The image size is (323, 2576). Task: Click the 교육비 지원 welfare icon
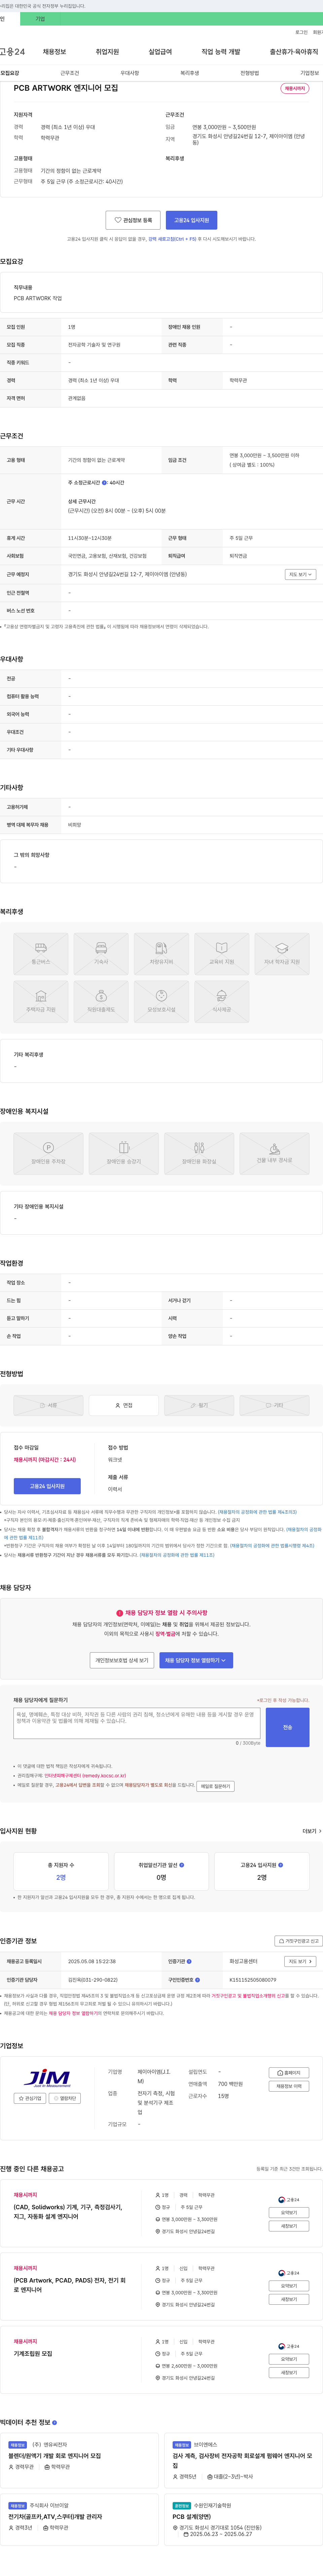[x=222, y=954]
